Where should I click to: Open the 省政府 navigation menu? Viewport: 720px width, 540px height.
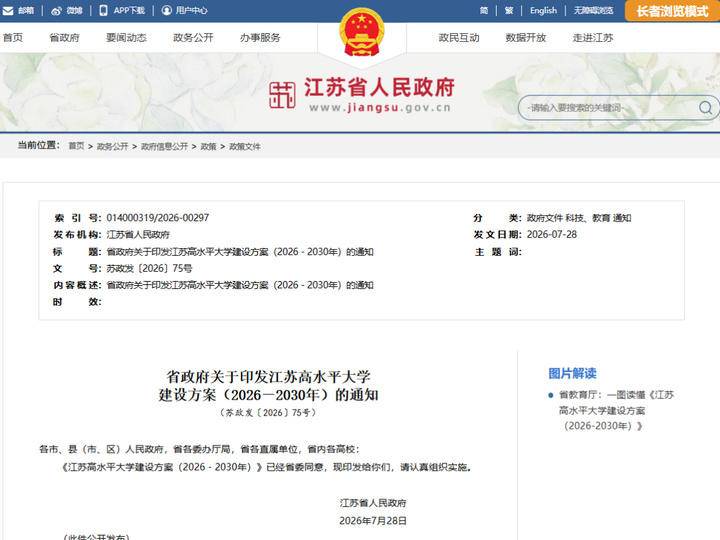64,38
